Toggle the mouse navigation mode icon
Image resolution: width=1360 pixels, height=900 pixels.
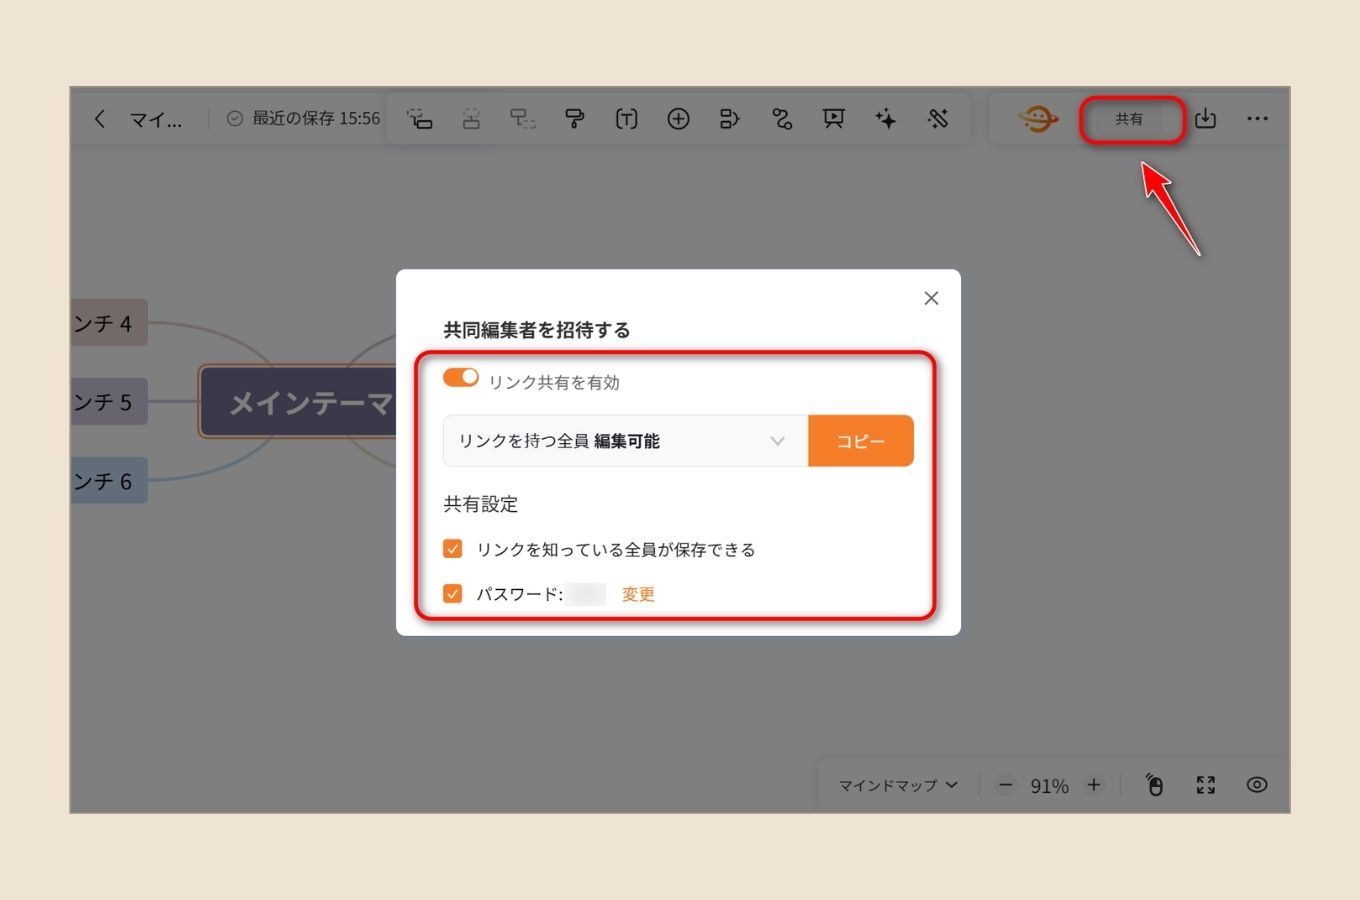[1154, 785]
